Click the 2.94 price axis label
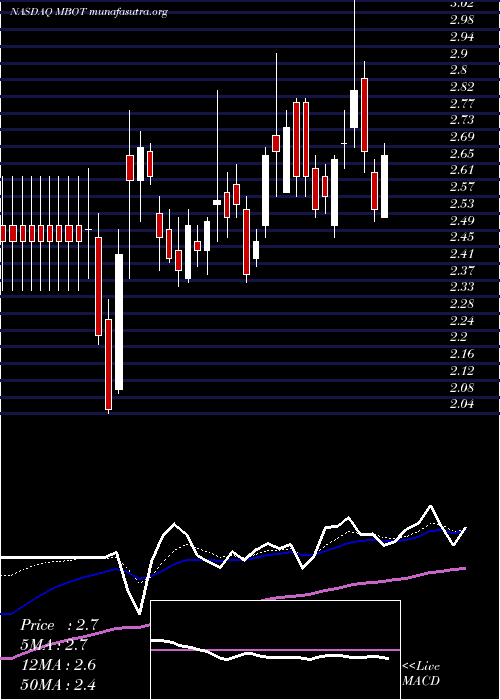 pos(462,37)
